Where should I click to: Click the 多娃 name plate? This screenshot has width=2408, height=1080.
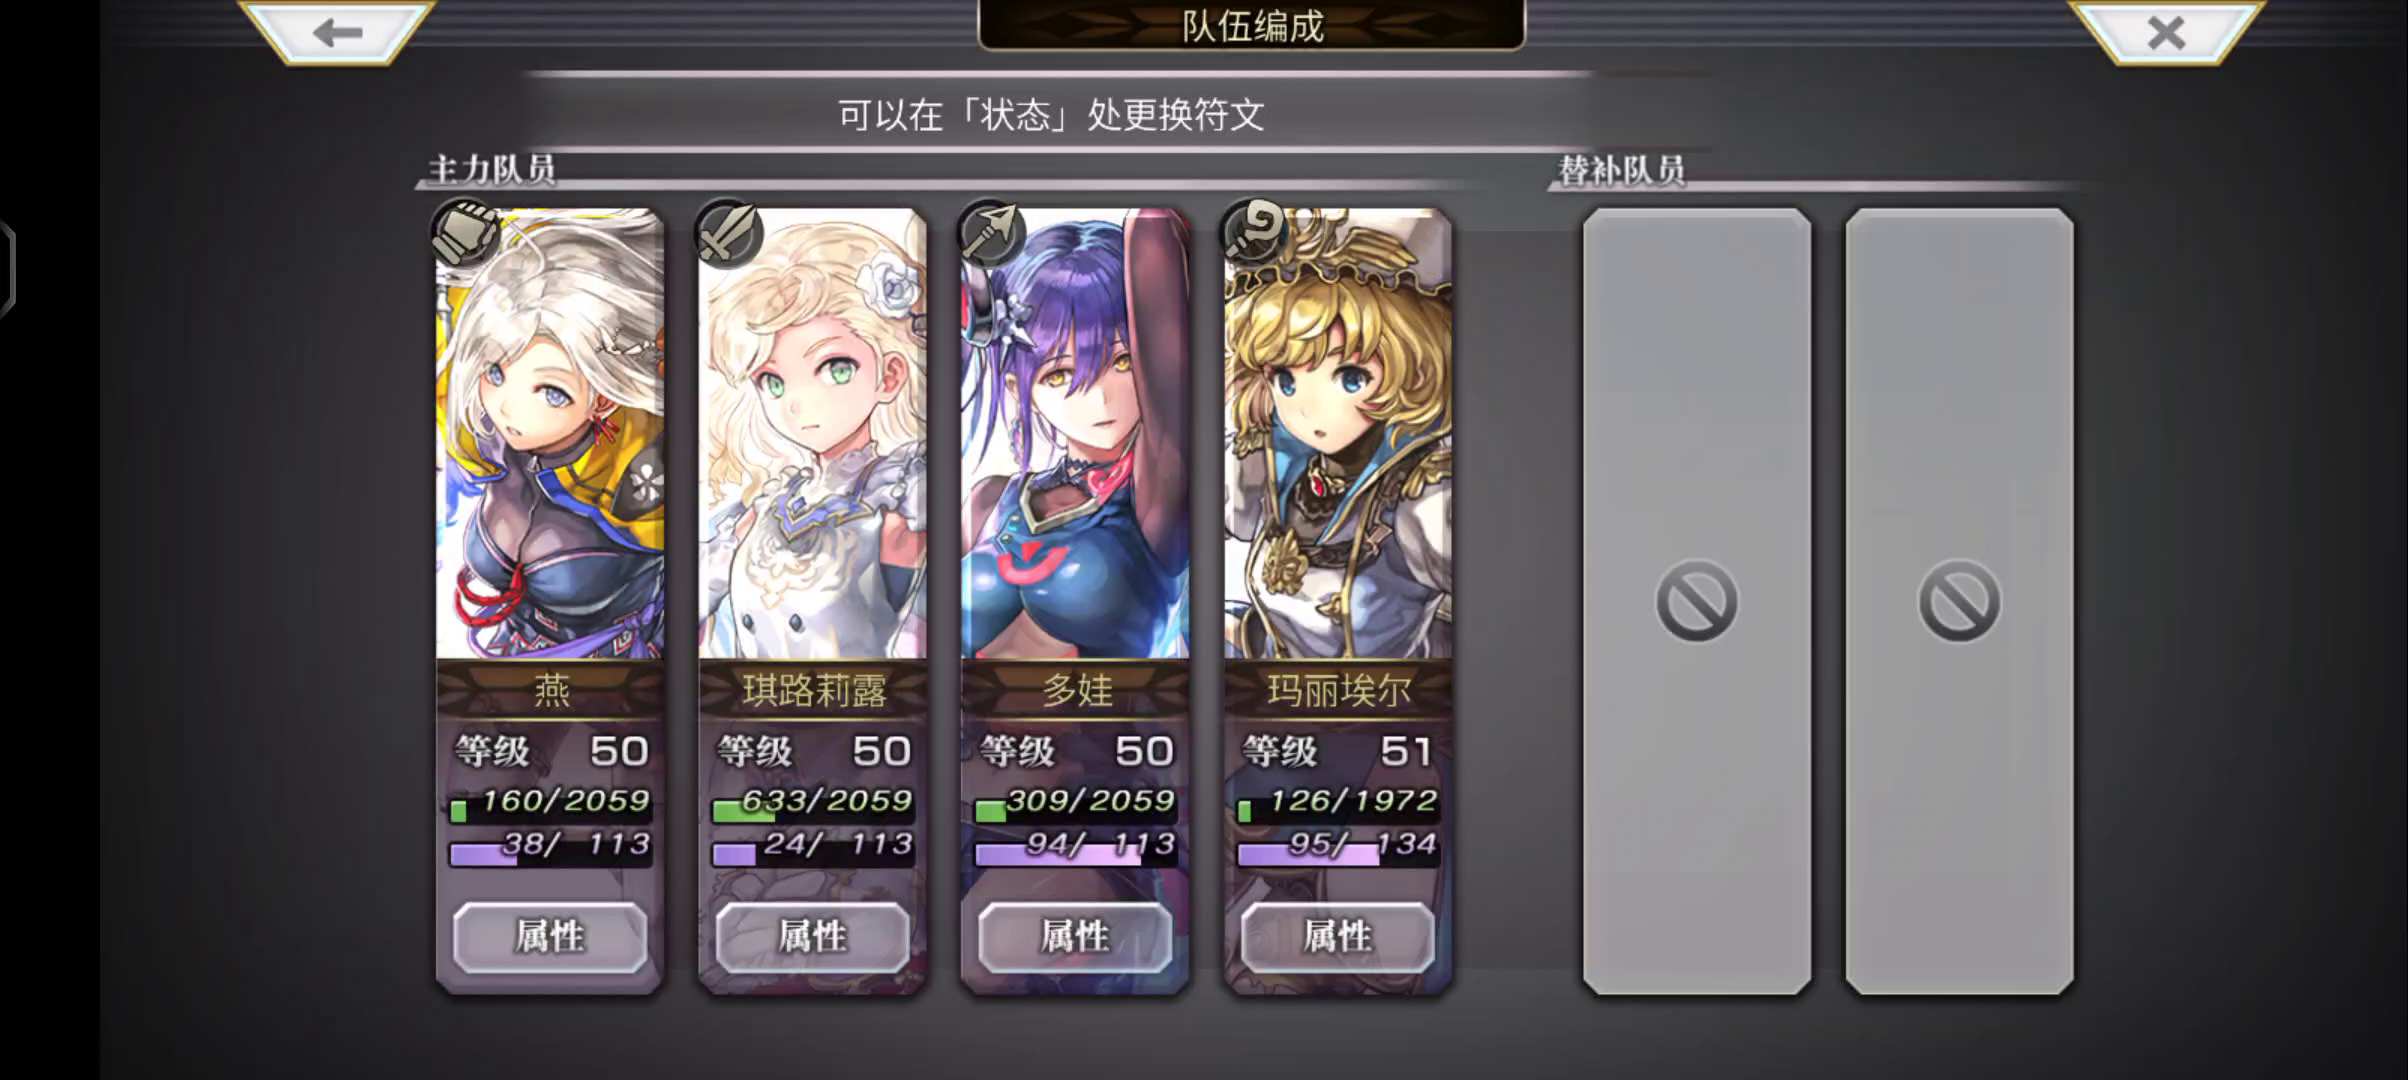click(x=1075, y=690)
